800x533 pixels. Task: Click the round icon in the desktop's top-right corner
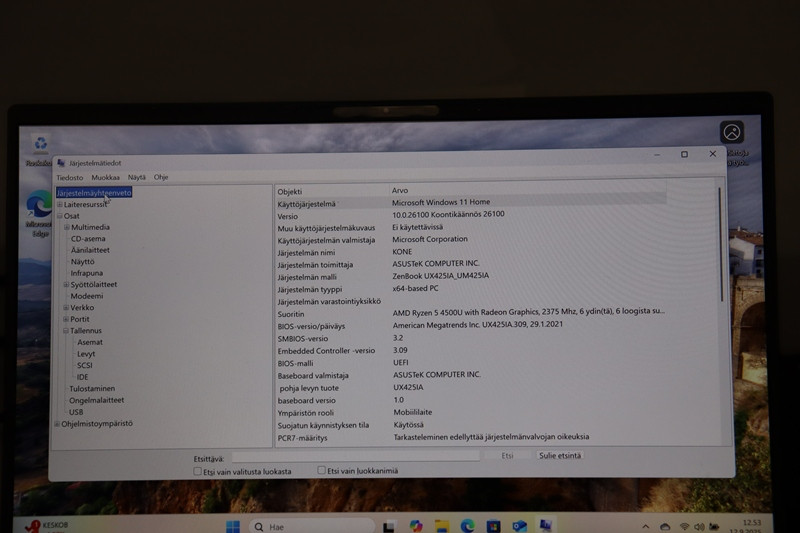(x=732, y=133)
